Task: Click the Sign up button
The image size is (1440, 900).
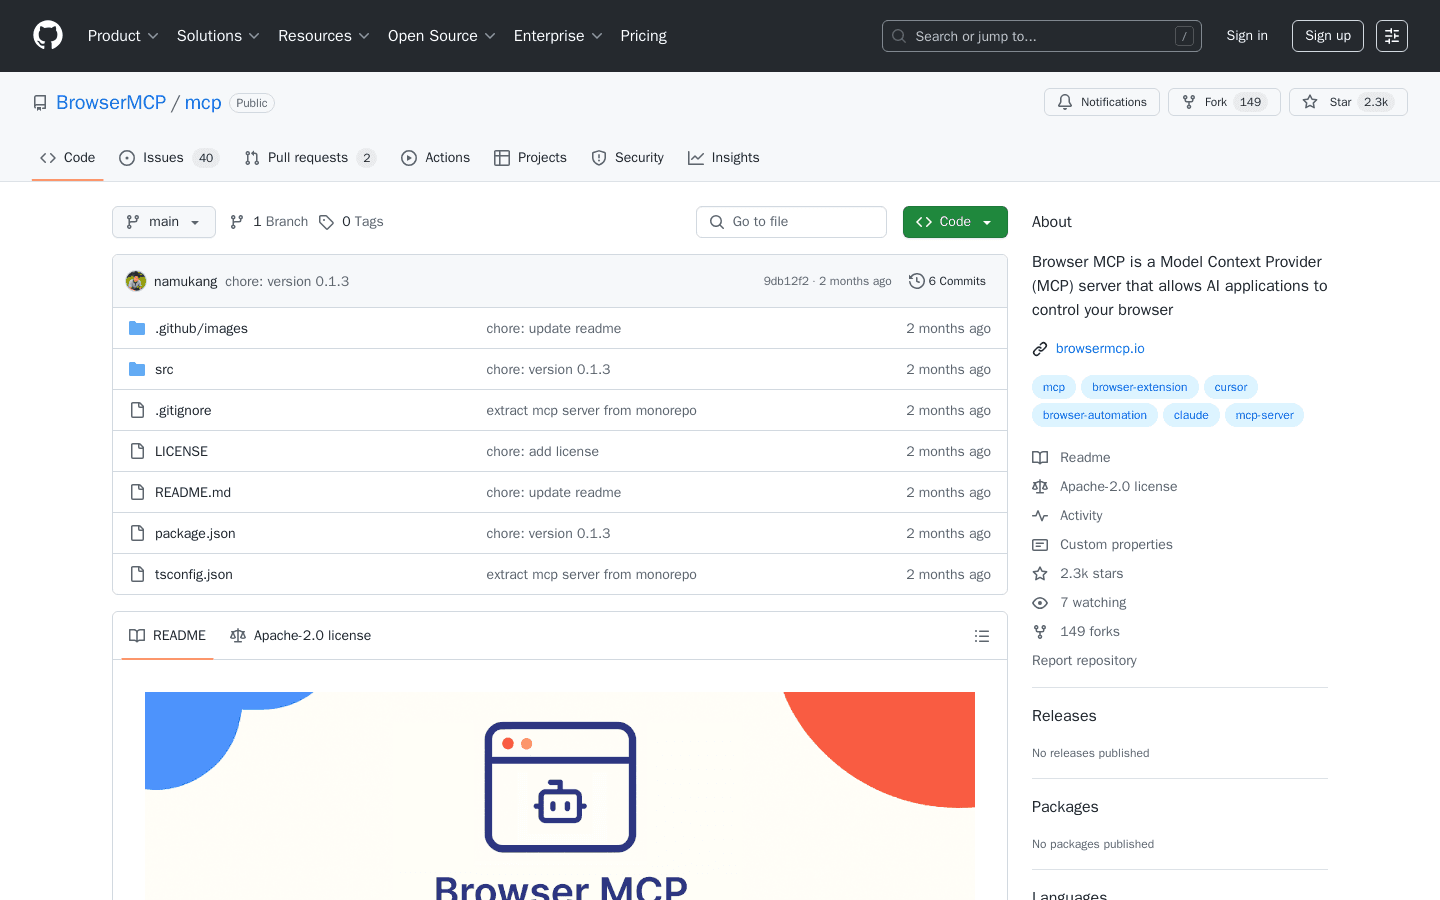Action: (1327, 35)
